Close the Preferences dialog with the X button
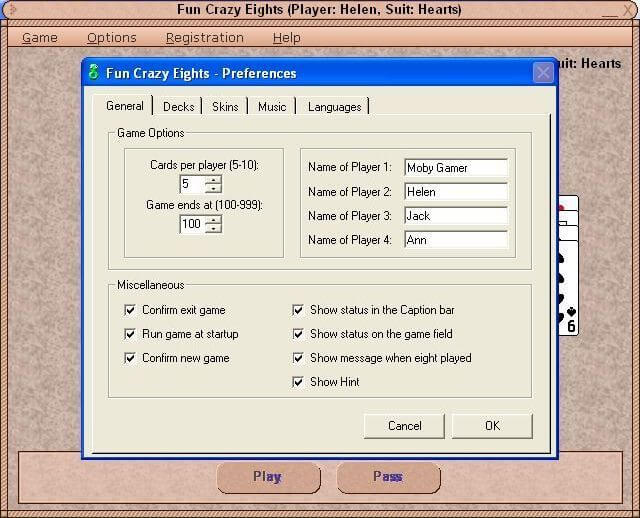This screenshot has height=518, width=640. 543,73
